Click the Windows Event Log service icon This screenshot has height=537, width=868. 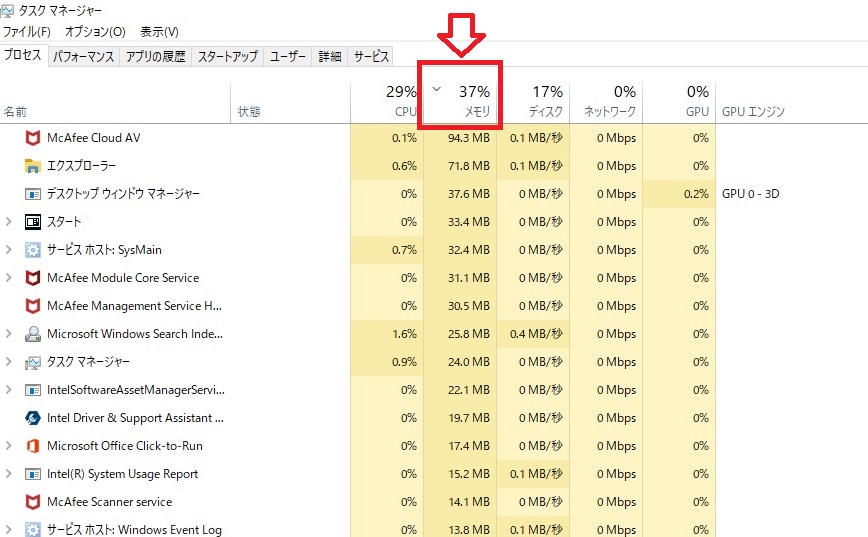[33, 529]
